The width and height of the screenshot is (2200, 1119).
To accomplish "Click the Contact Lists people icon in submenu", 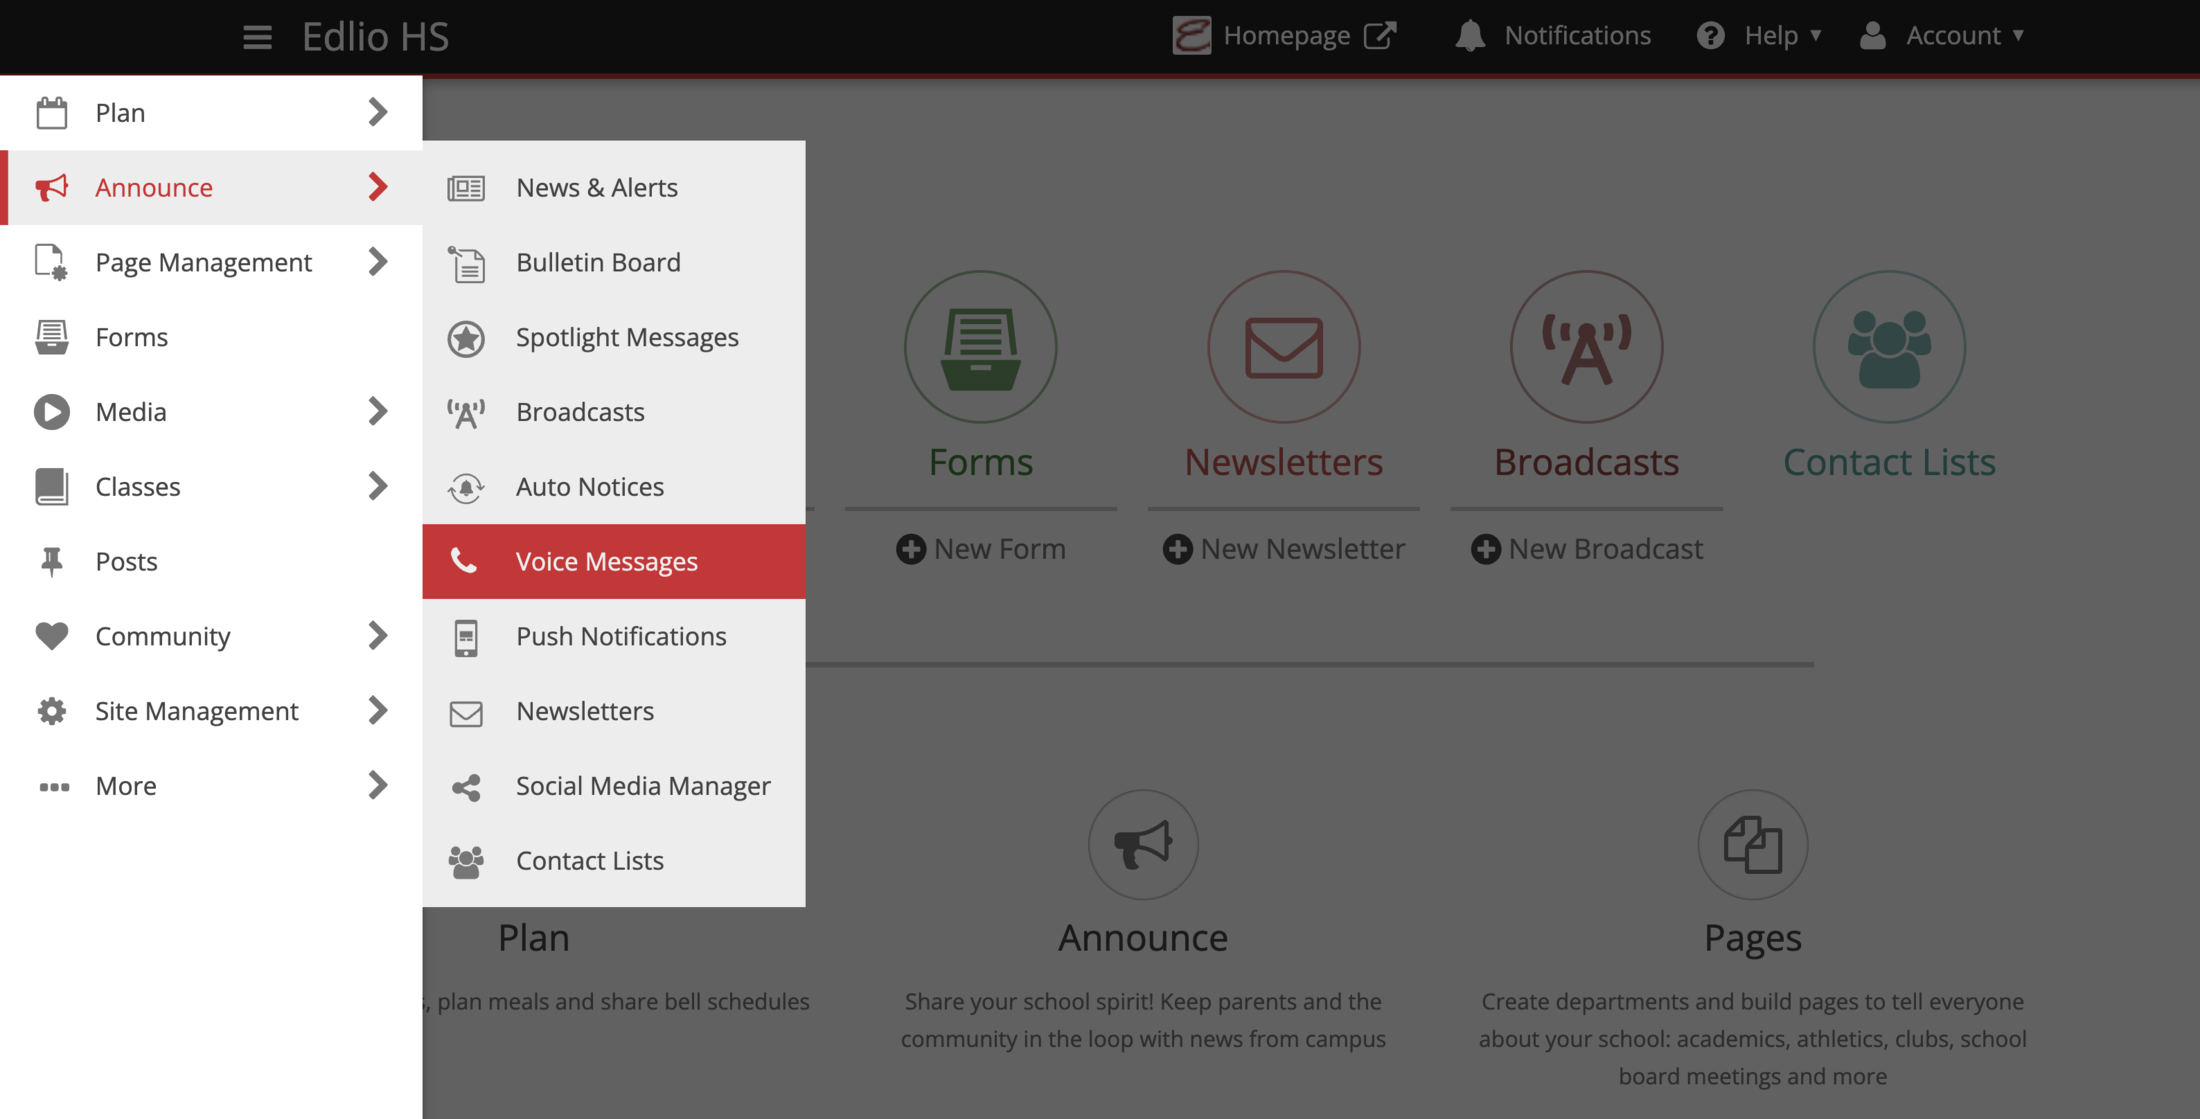I will pyautogui.click(x=466, y=862).
